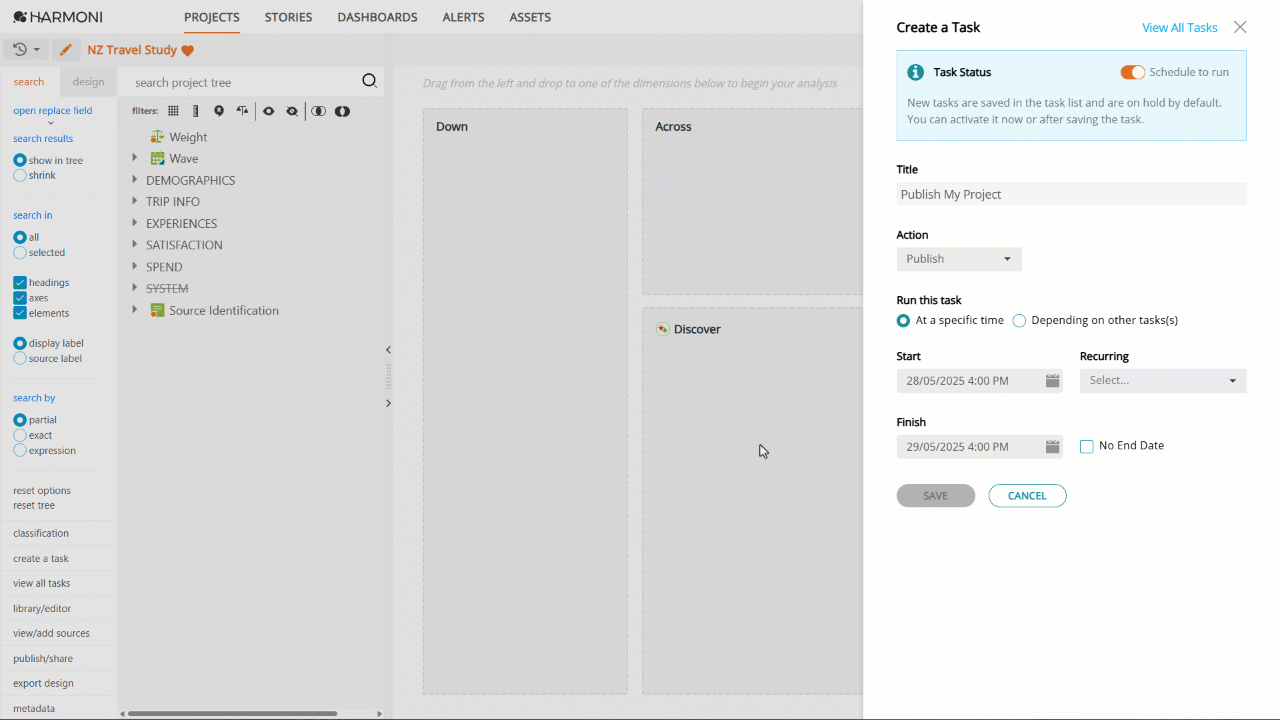Open the Start date calendar icon
Screen dimensions: 1280x720
(x=1052, y=381)
